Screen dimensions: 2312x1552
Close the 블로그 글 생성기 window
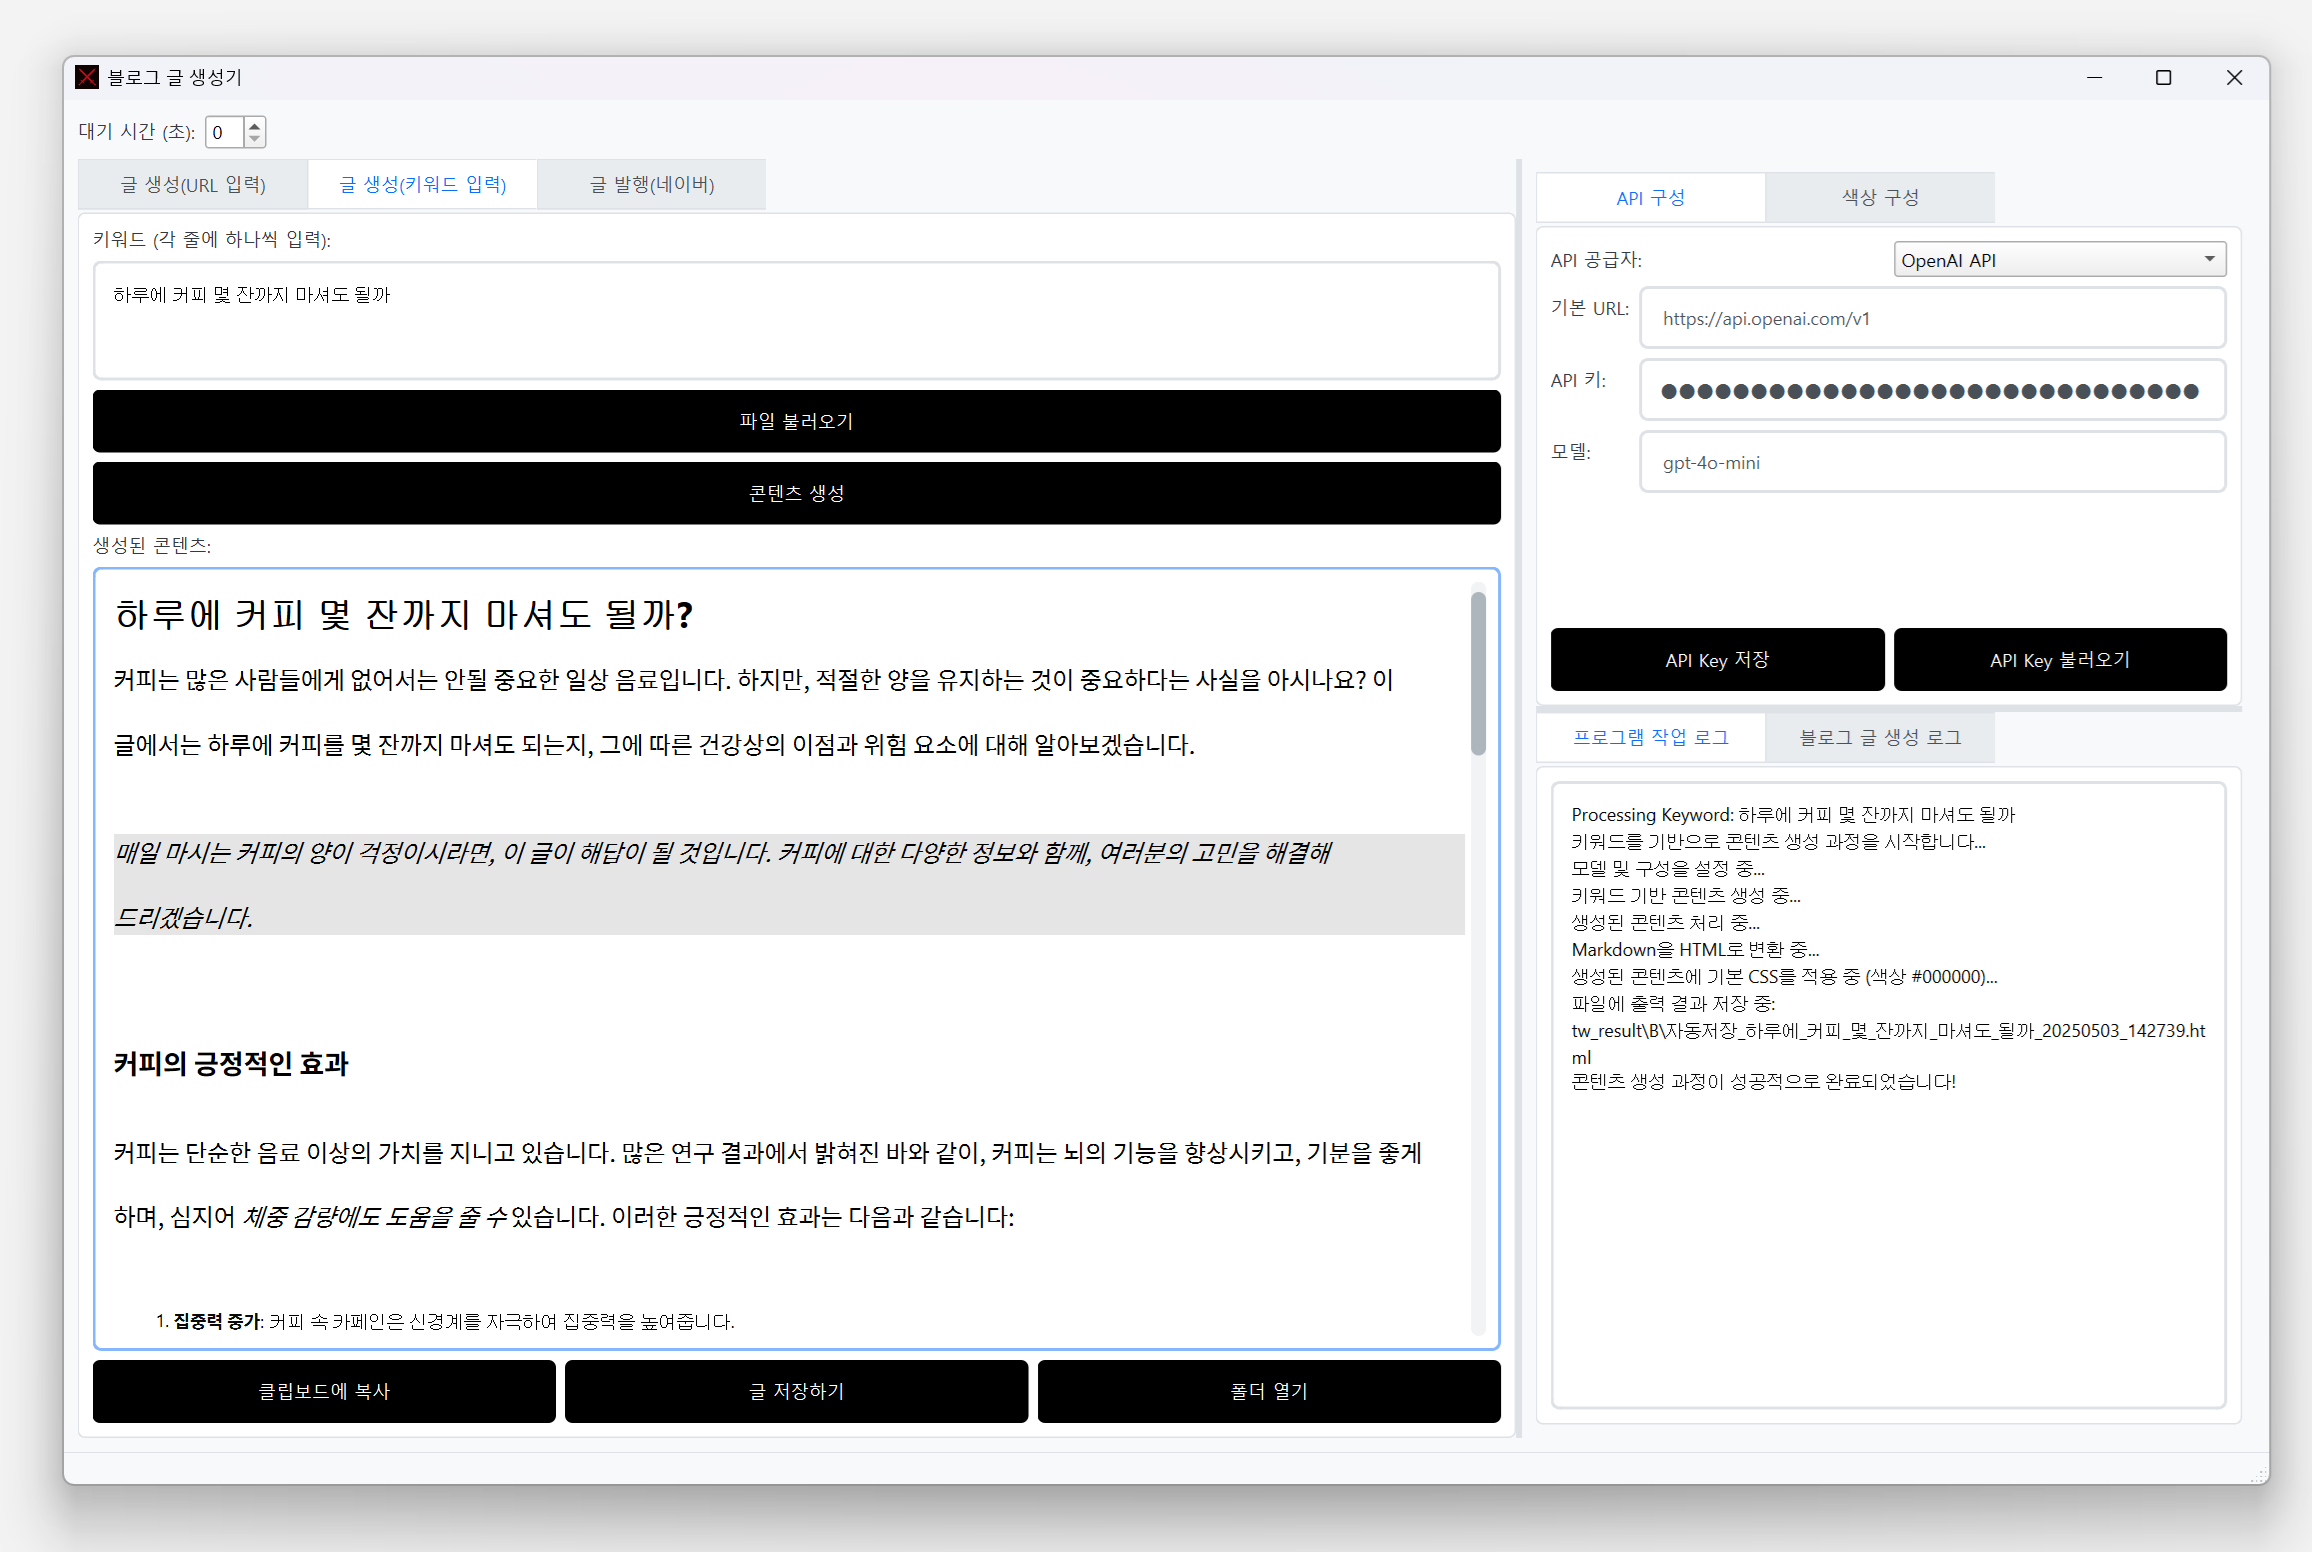click(2234, 77)
